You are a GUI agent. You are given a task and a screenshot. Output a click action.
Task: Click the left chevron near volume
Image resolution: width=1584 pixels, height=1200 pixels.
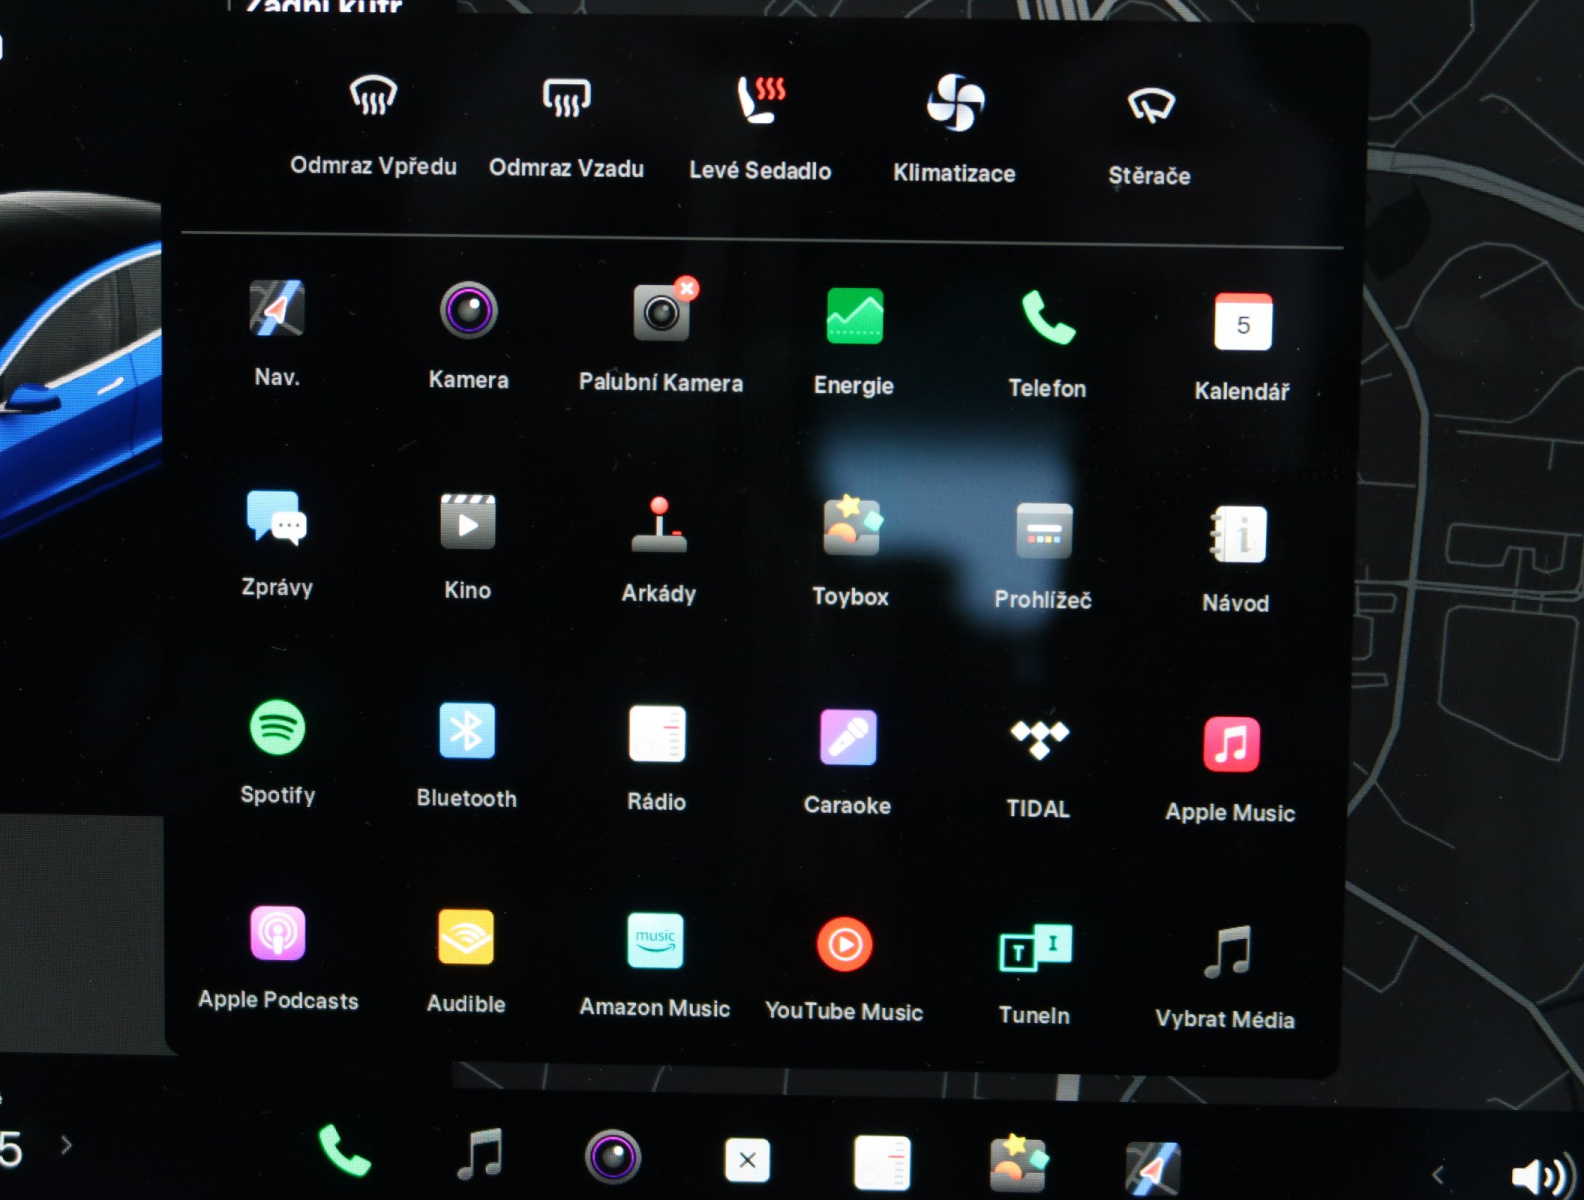pos(1438,1175)
